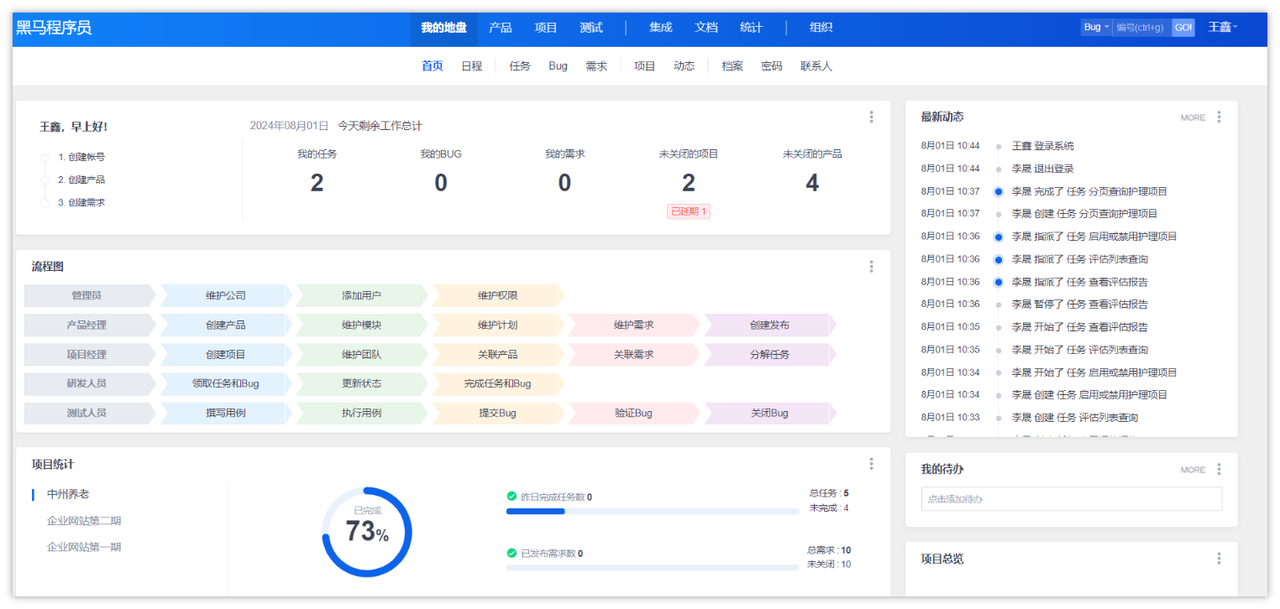This screenshot has width=1280, height=609.
Task: Click the green check icon beside 已发布需求数
Action: coord(511,553)
